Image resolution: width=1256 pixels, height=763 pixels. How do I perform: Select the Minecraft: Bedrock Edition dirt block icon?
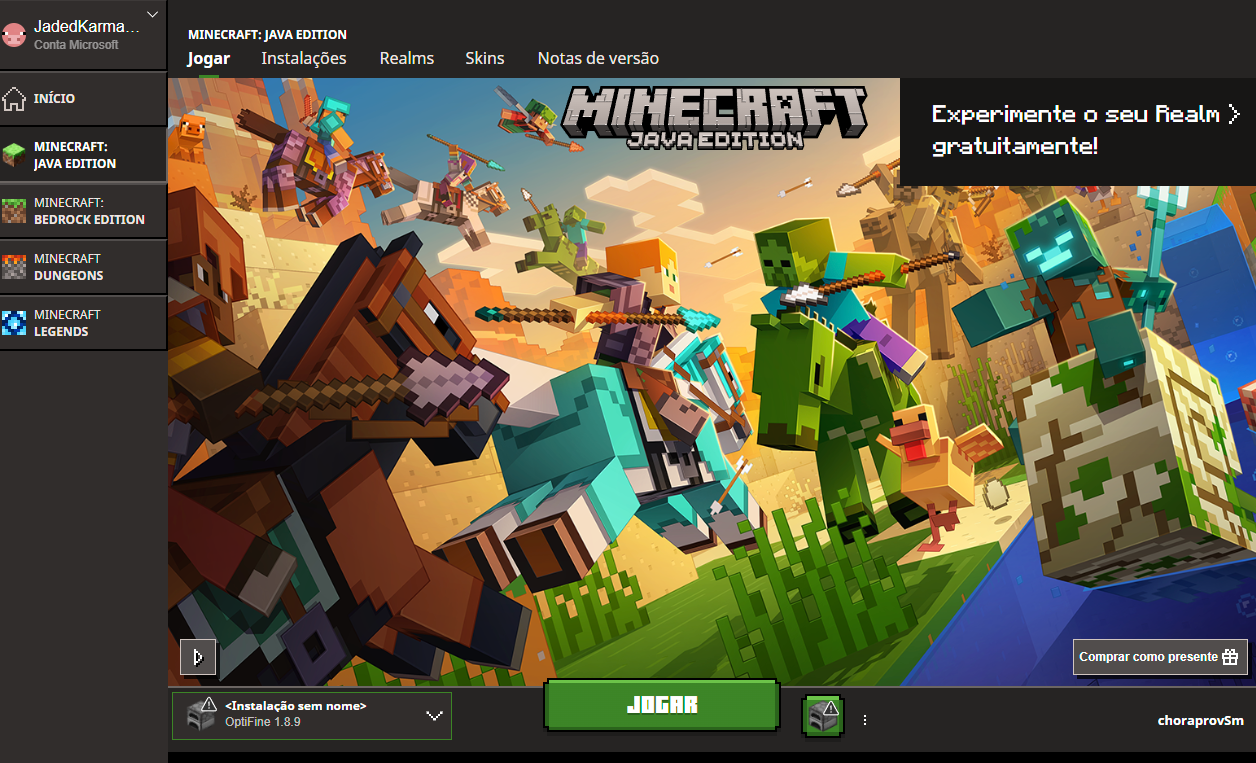[14, 211]
